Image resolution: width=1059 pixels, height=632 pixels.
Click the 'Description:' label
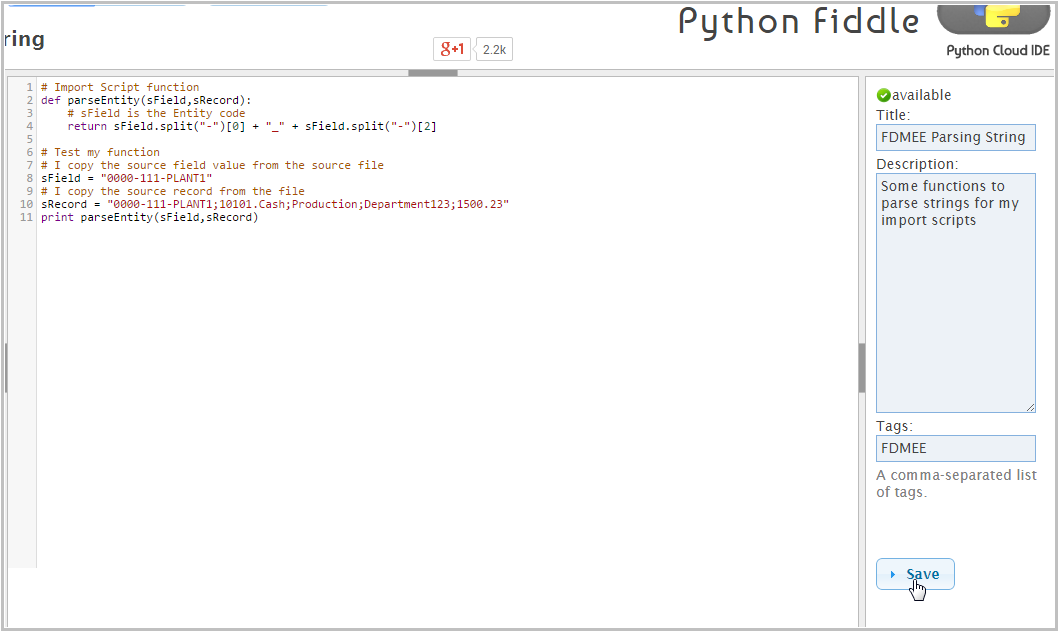point(916,164)
